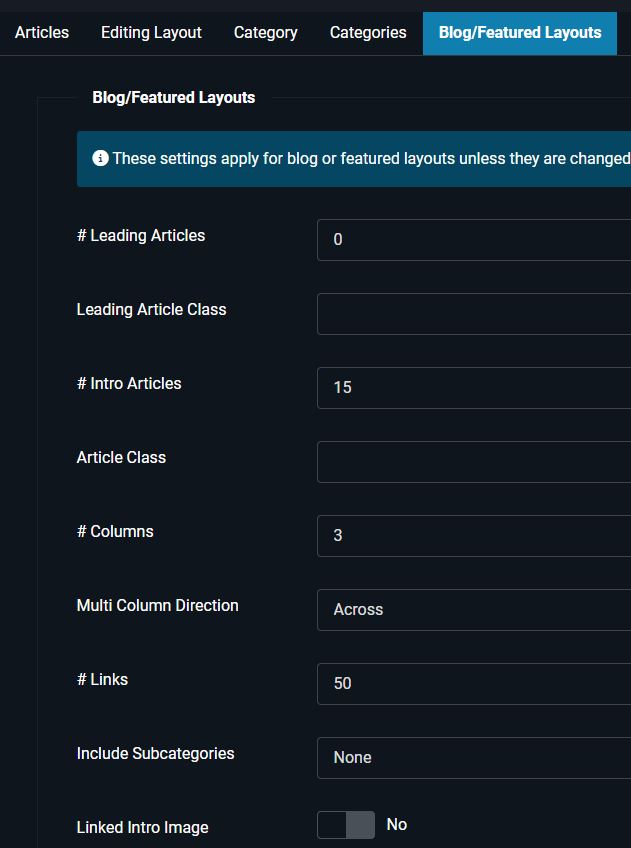The width and height of the screenshot is (631, 848).
Task: Open the Include Subcategories dropdown
Action: [x=472, y=757]
